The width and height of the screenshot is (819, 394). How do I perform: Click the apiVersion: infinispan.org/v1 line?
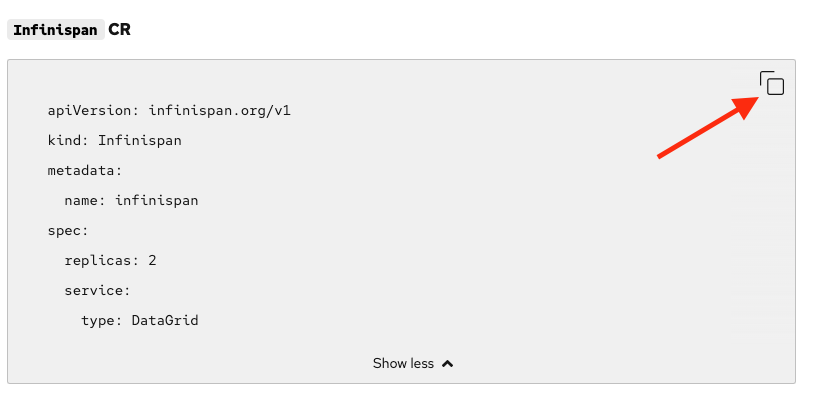(169, 111)
